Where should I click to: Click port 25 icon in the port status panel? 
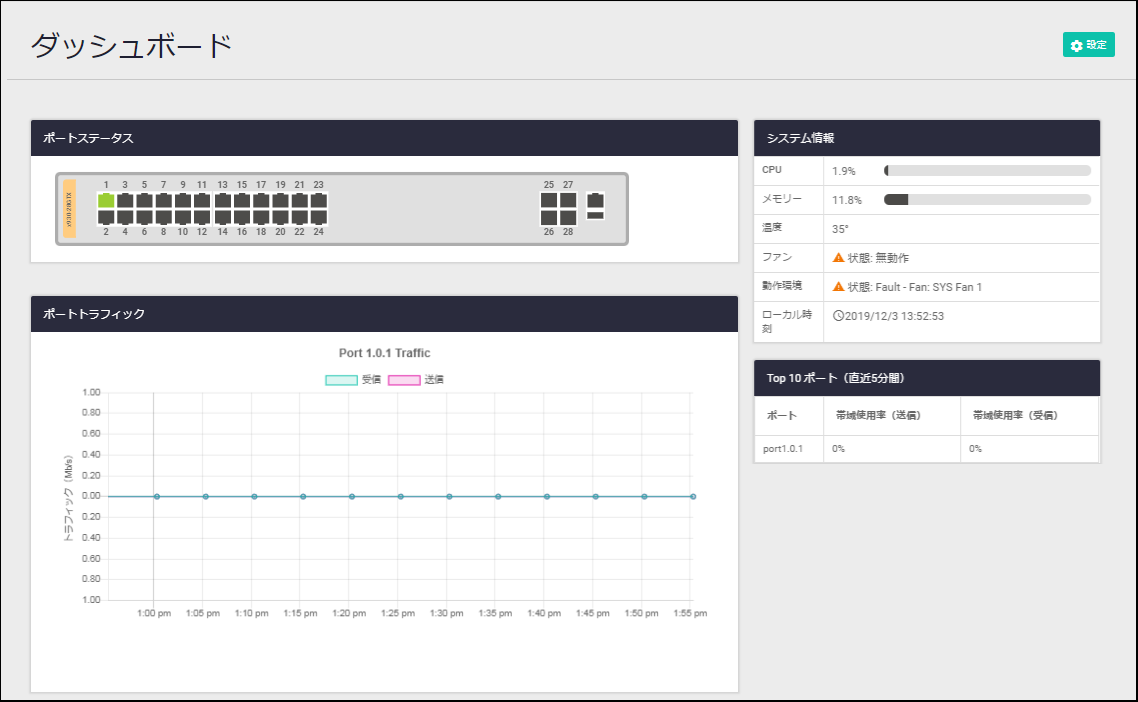(x=548, y=200)
